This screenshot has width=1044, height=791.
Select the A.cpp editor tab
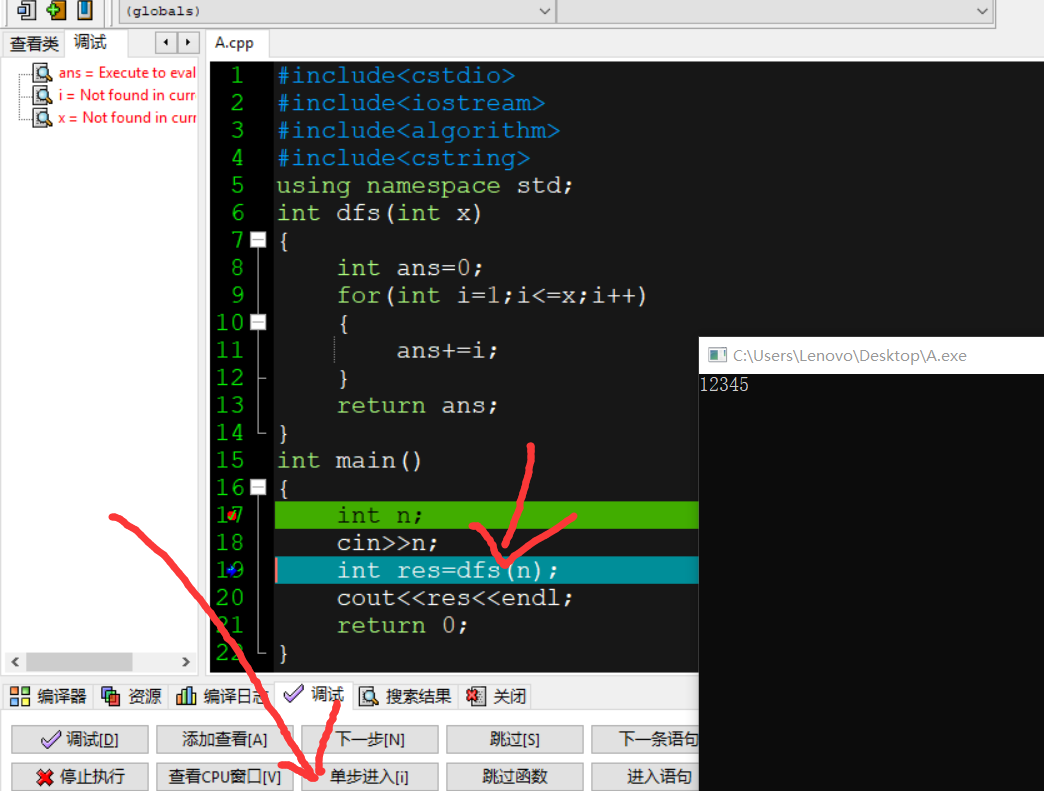point(234,43)
